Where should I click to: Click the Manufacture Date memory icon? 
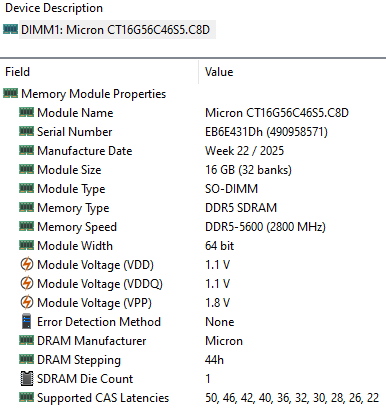point(26,151)
